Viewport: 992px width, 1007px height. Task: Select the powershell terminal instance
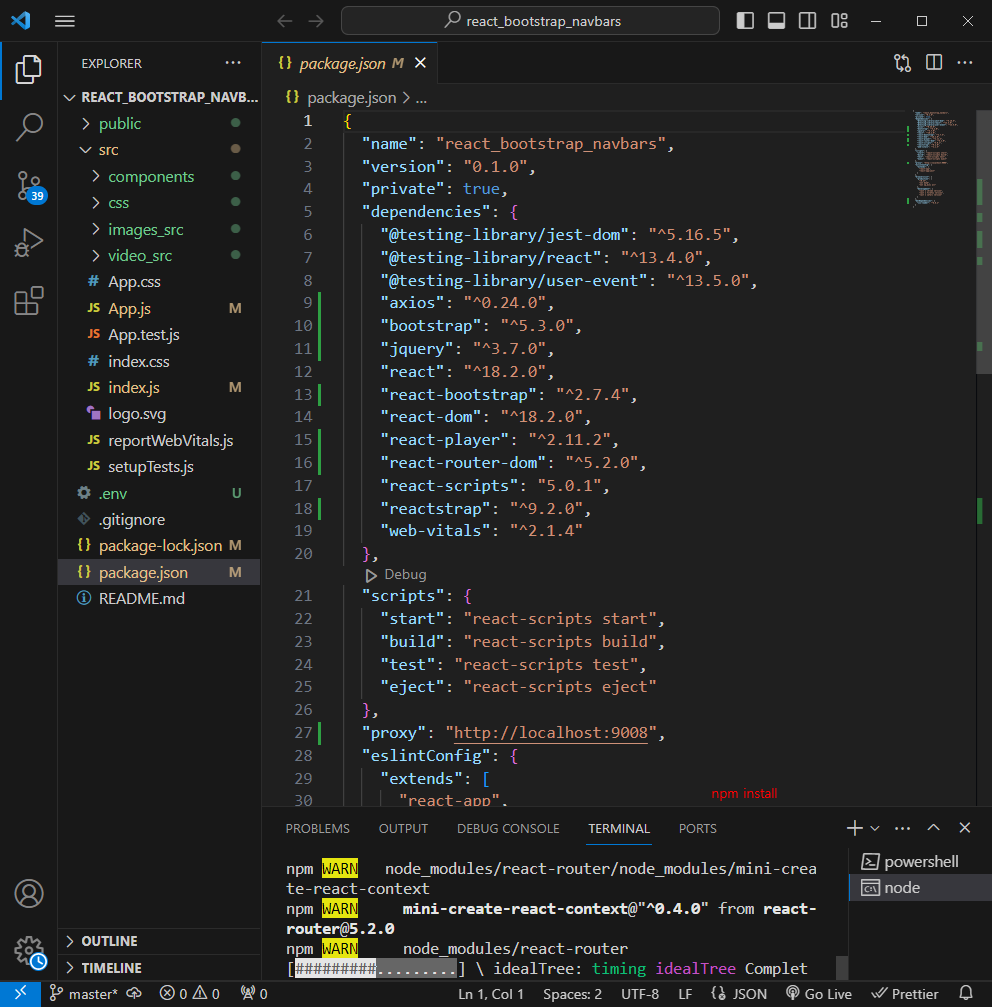point(920,861)
